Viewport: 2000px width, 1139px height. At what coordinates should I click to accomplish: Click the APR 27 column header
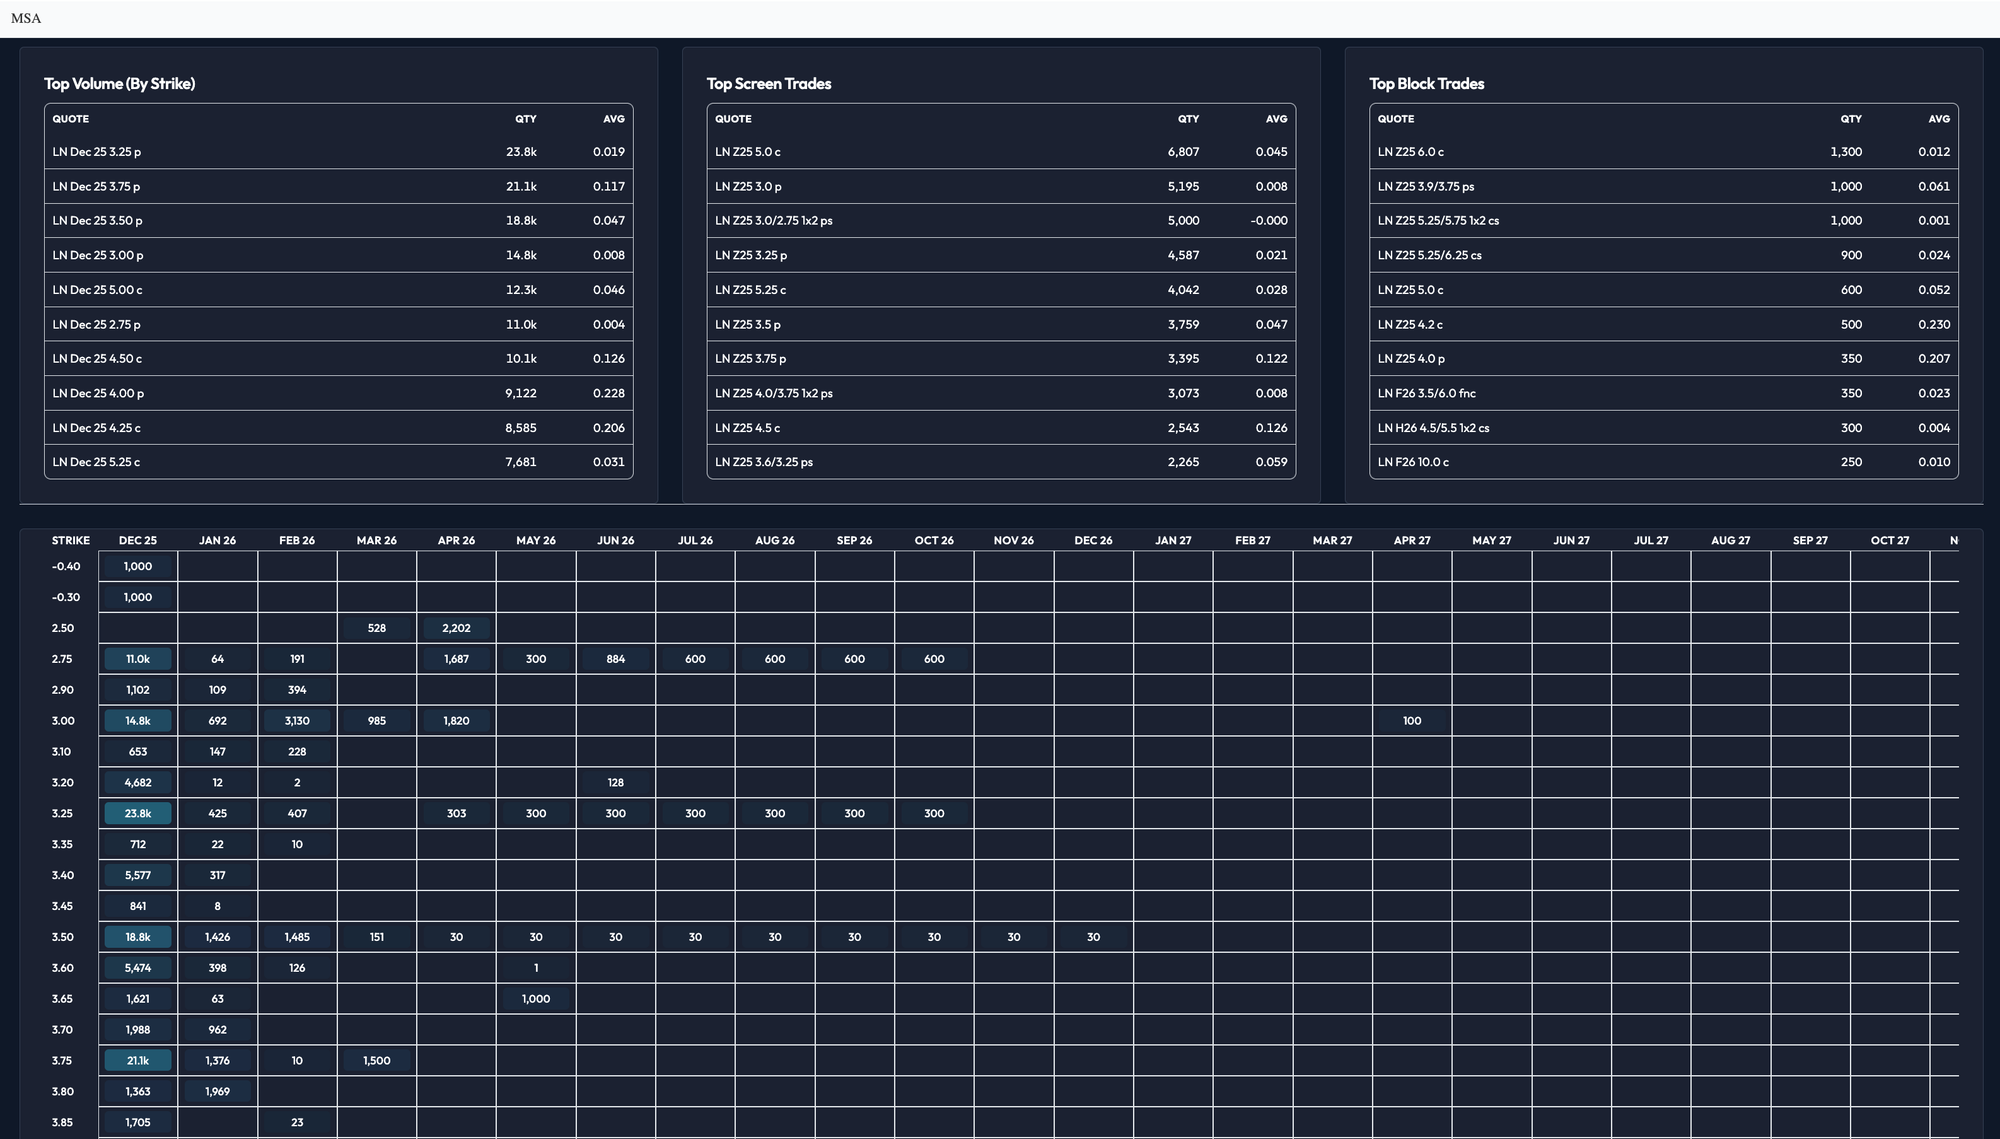click(1412, 541)
